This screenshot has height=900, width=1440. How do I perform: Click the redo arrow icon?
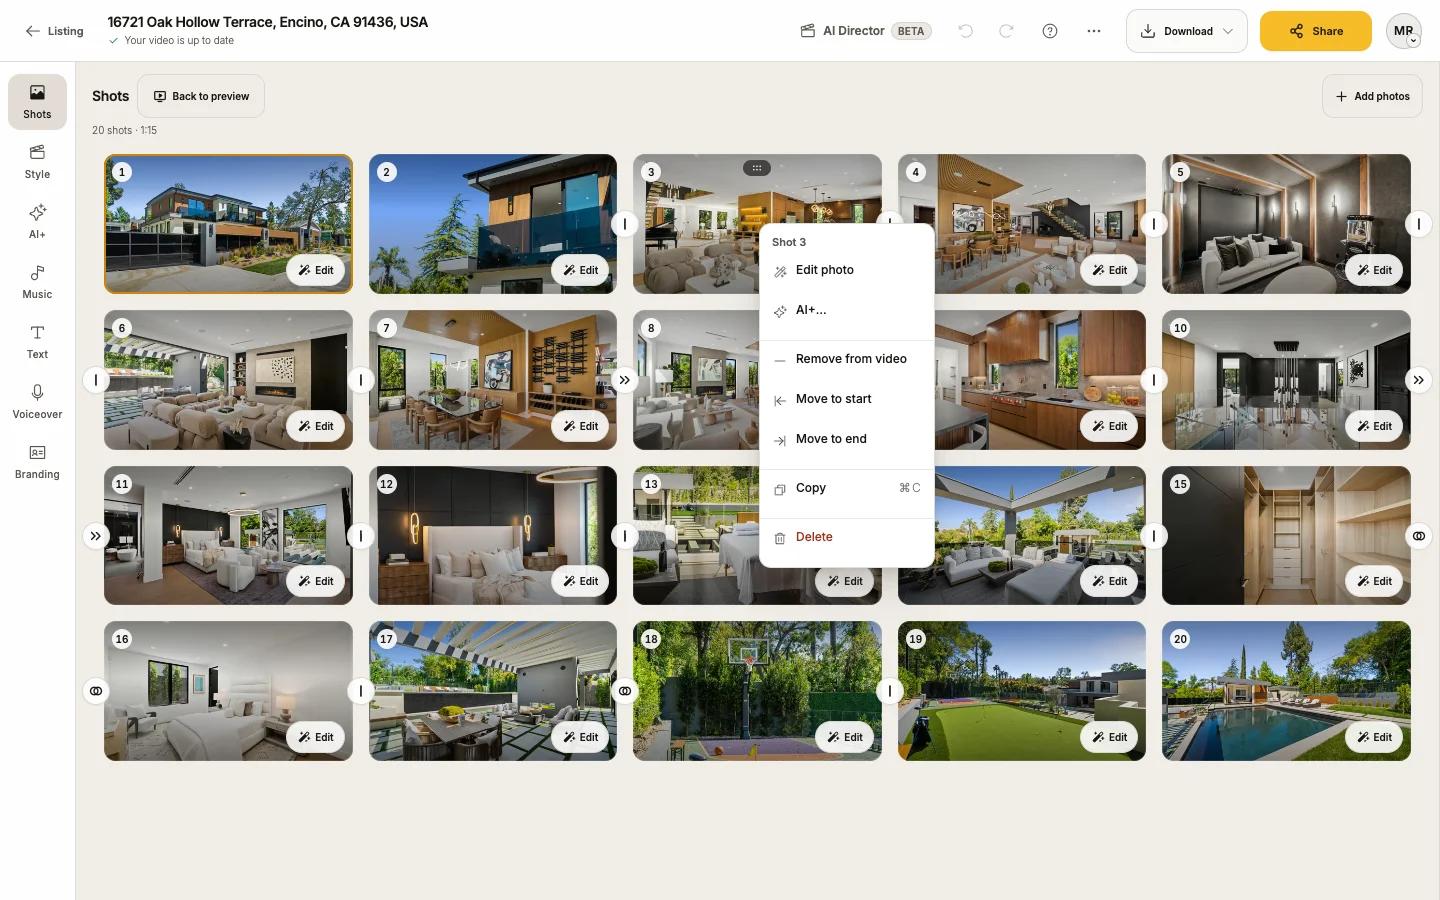point(1006,31)
